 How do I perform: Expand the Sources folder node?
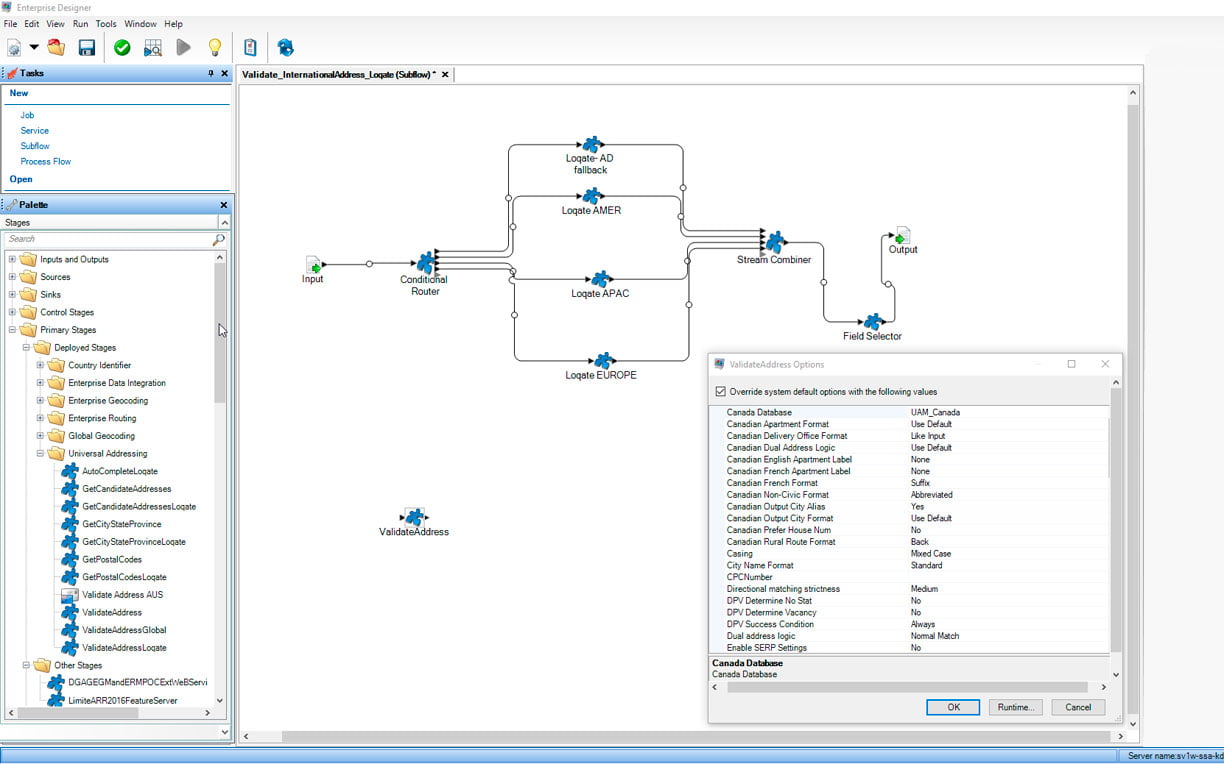pos(13,277)
